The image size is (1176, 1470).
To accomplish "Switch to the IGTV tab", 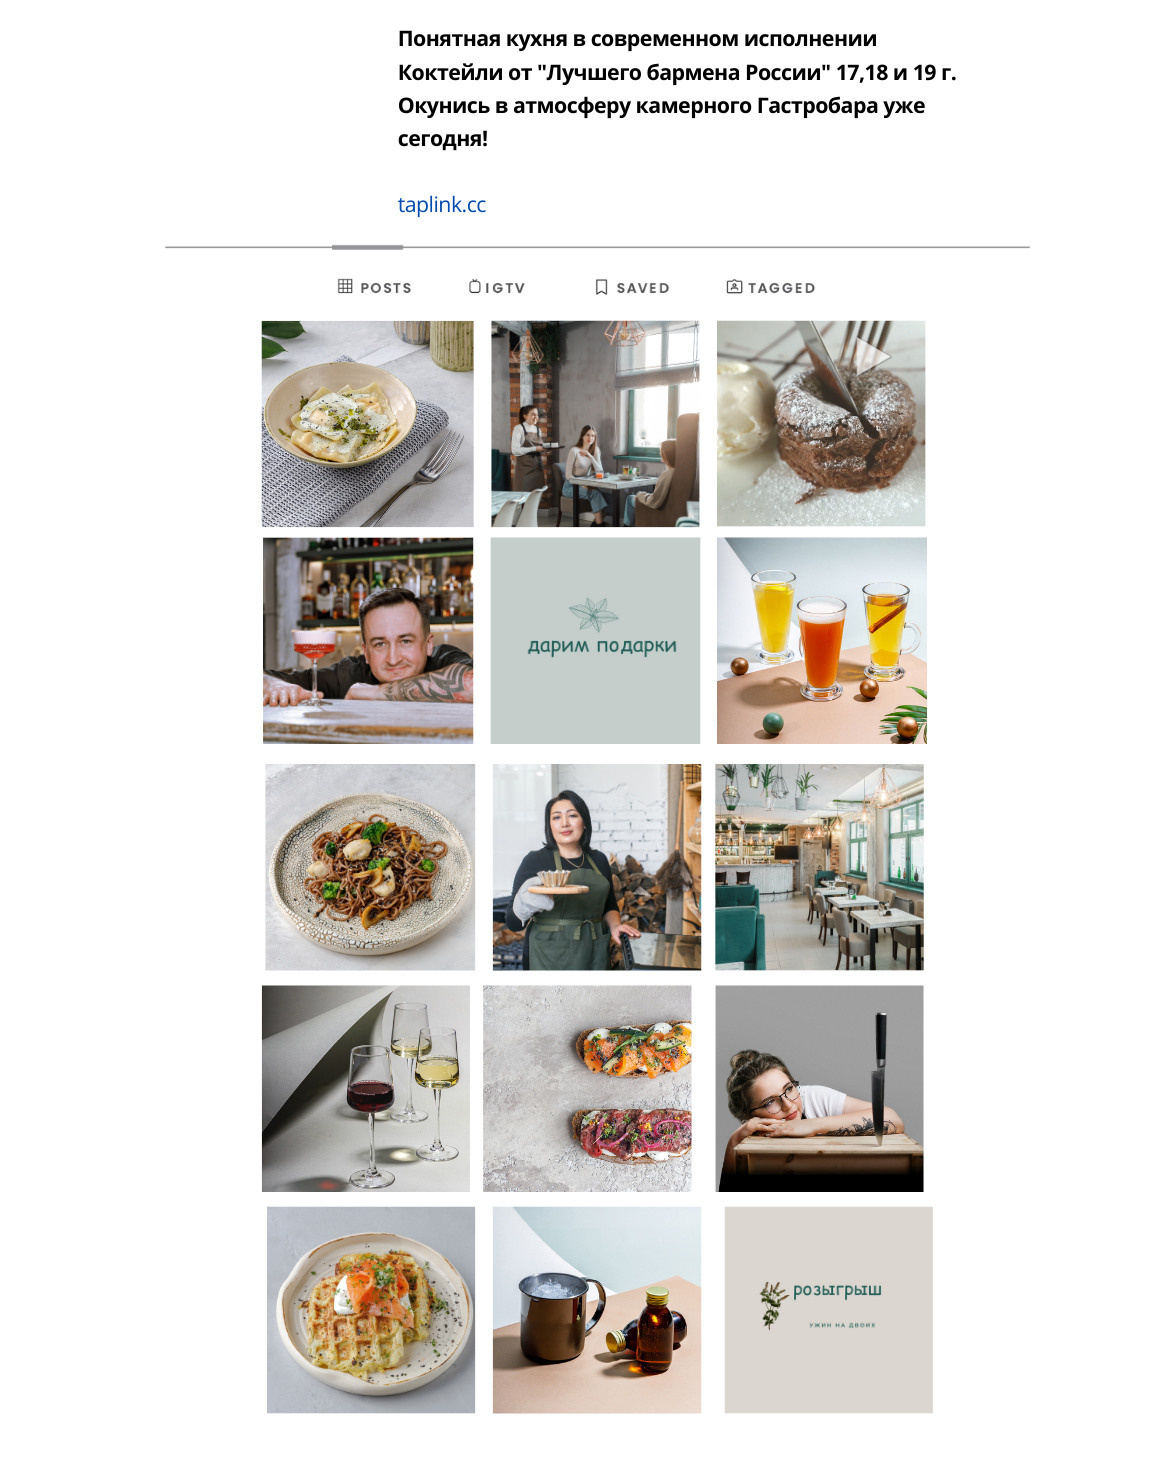I will coord(497,287).
